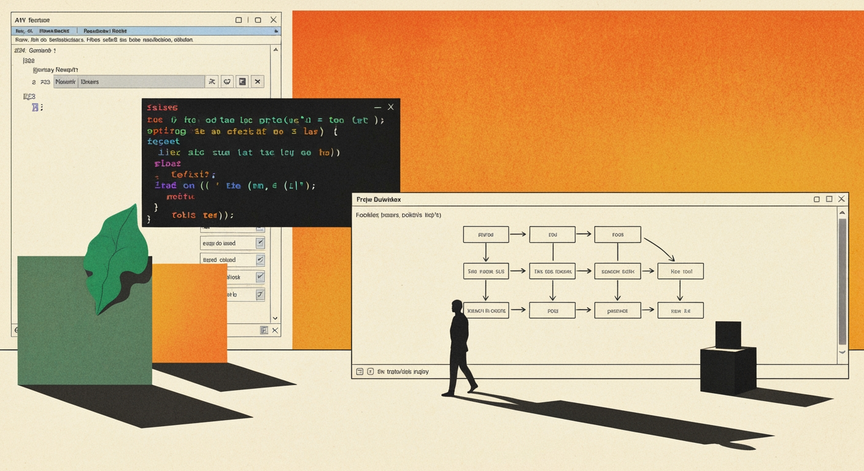Click the flowchart window's scrollbar up arrow
864x471 pixels.
click(x=842, y=212)
